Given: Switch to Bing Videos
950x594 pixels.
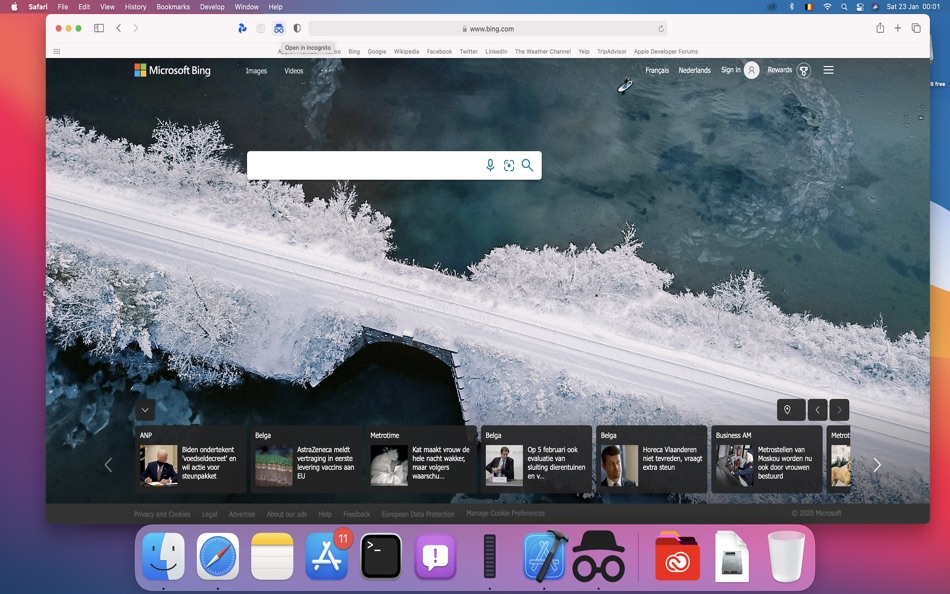Looking at the screenshot, I should click(294, 71).
